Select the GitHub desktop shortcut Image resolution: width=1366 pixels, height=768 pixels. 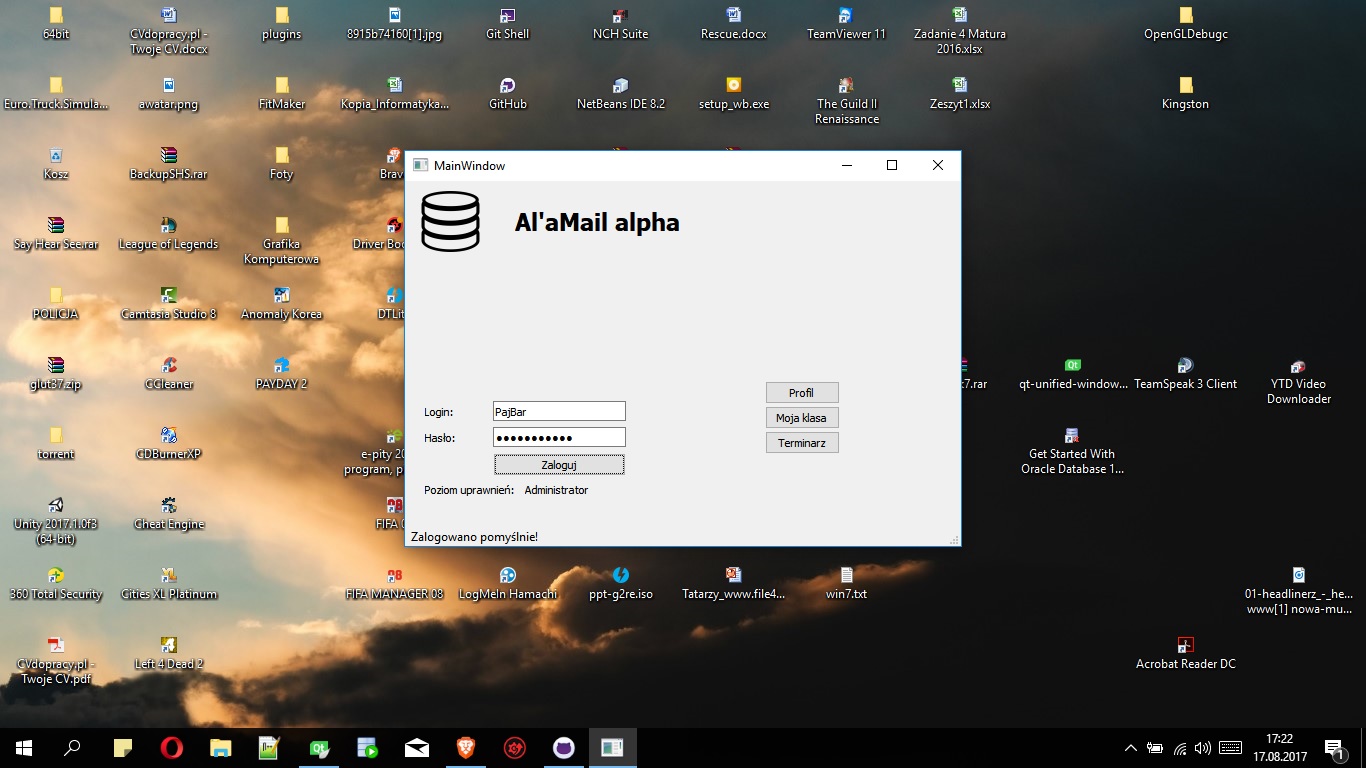(507, 94)
